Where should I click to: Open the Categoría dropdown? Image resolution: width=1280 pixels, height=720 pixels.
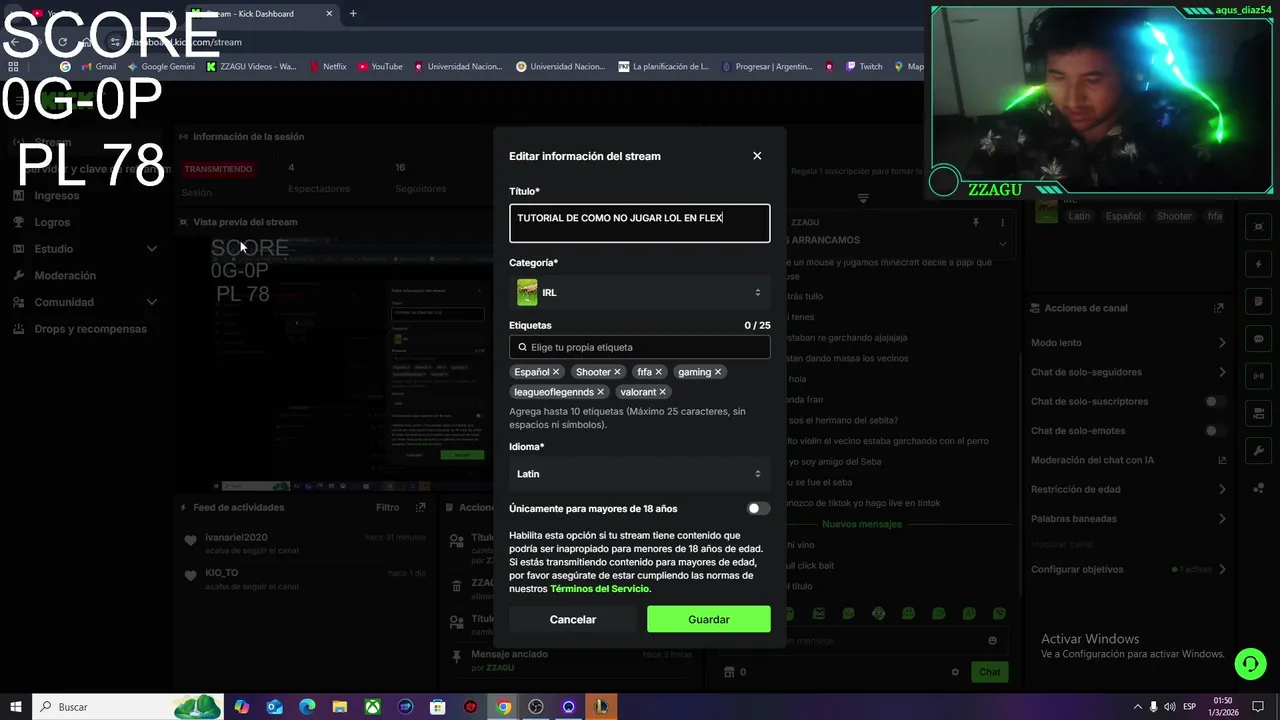pyautogui.click(x=640, y=292)
